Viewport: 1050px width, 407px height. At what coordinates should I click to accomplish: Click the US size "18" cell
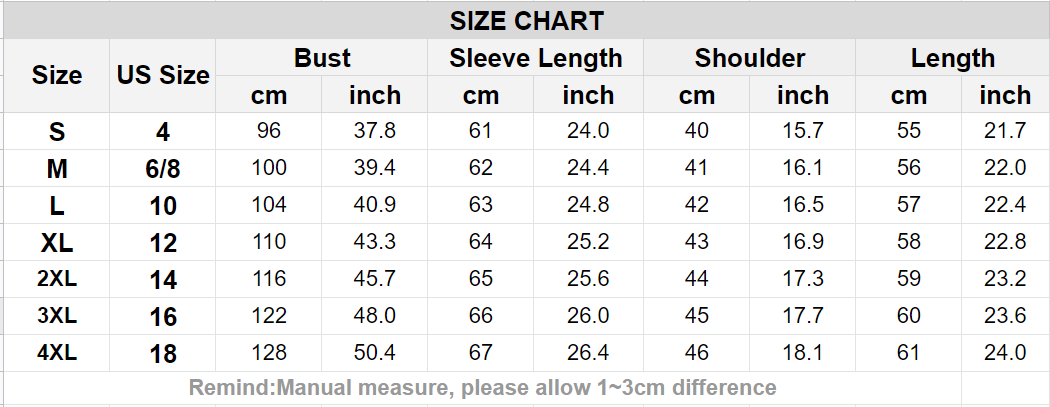pos(163,353)
